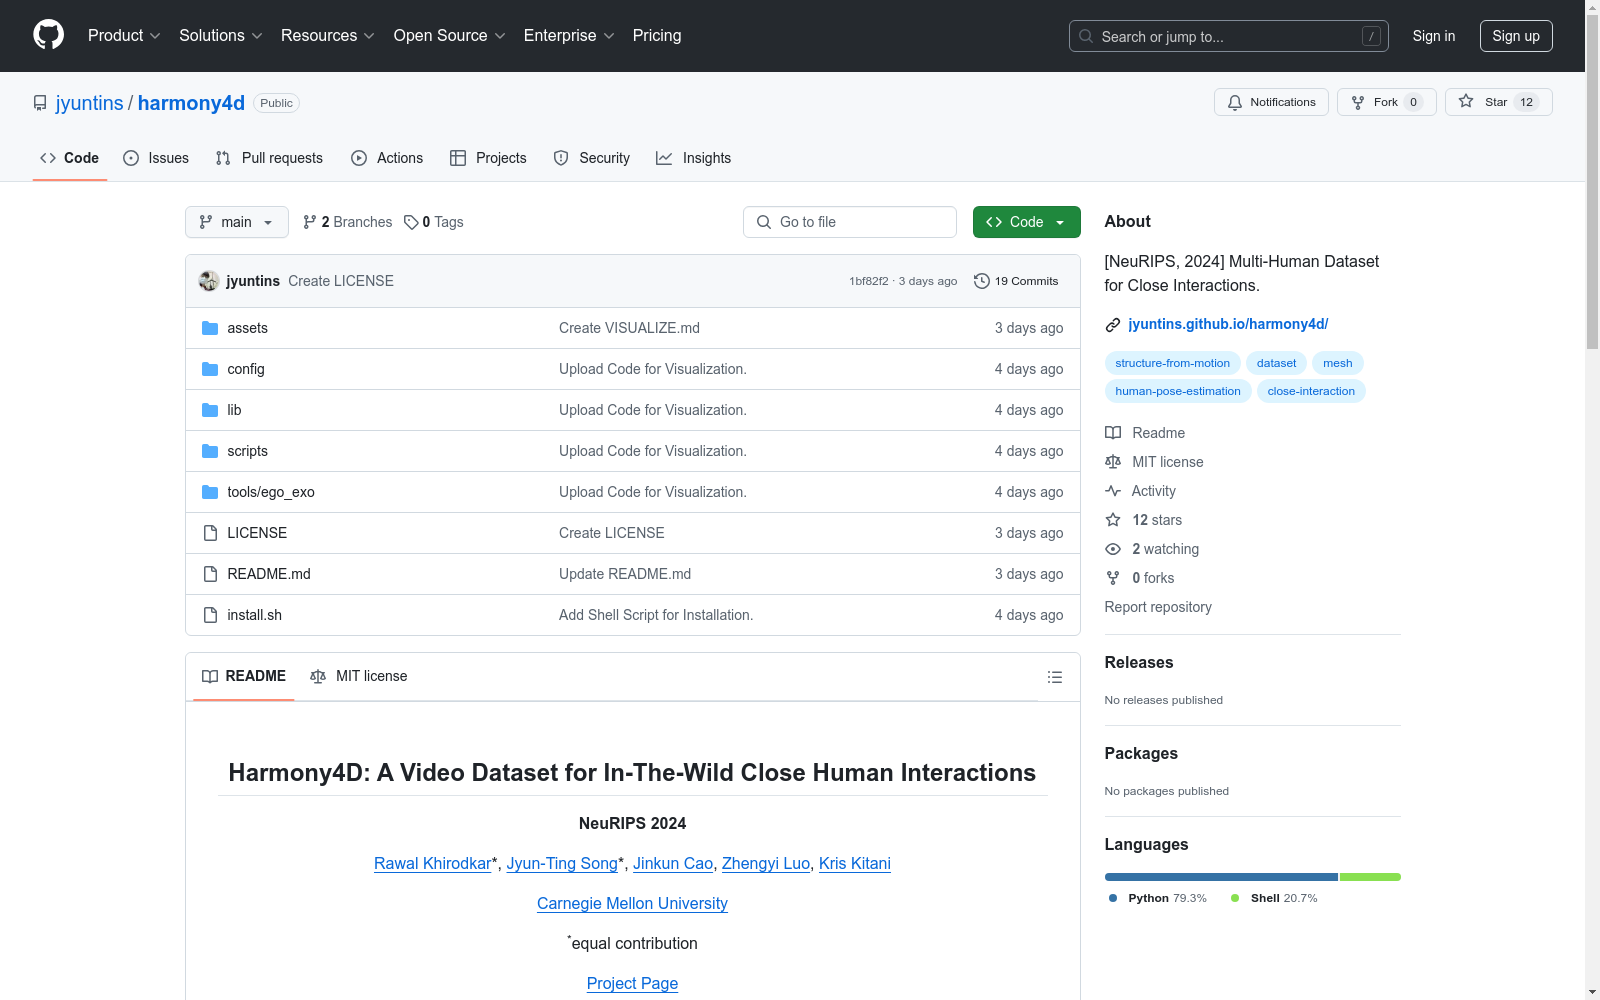Click the Go to file input
Image resolution: width=1600 pixels, height=1000 pixels.
pyautogui.click(x=850, y=222)
